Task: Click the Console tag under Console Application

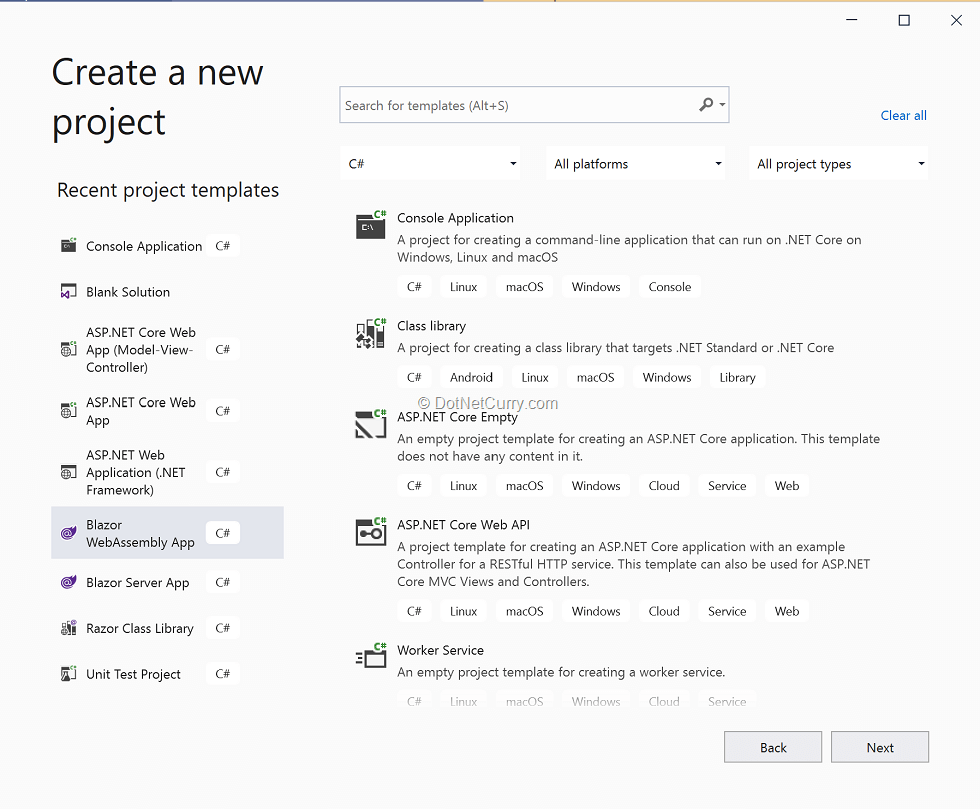Action: pyautogui.click(x=669, y=287)
